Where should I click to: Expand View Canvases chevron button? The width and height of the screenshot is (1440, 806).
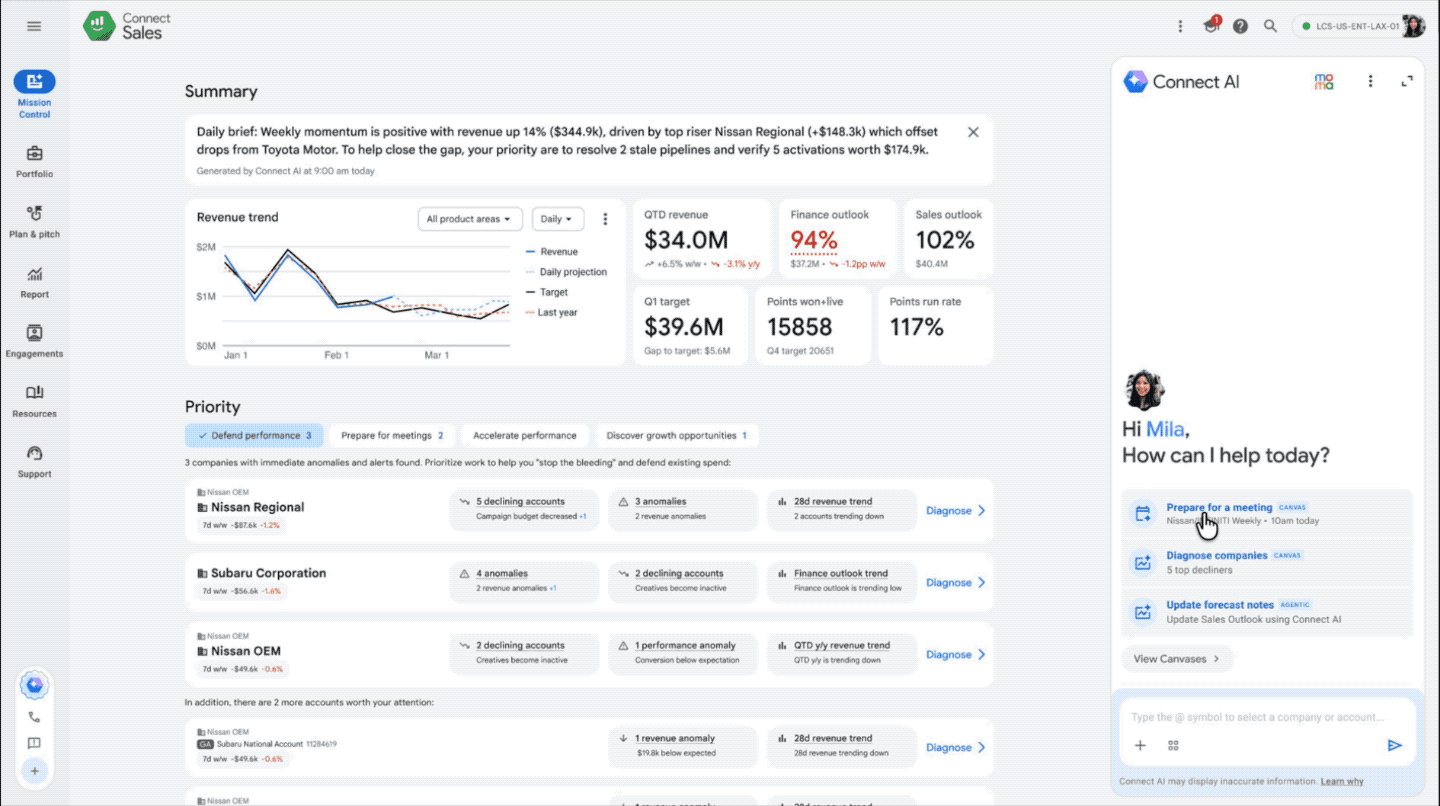[x=1176, y=659]
